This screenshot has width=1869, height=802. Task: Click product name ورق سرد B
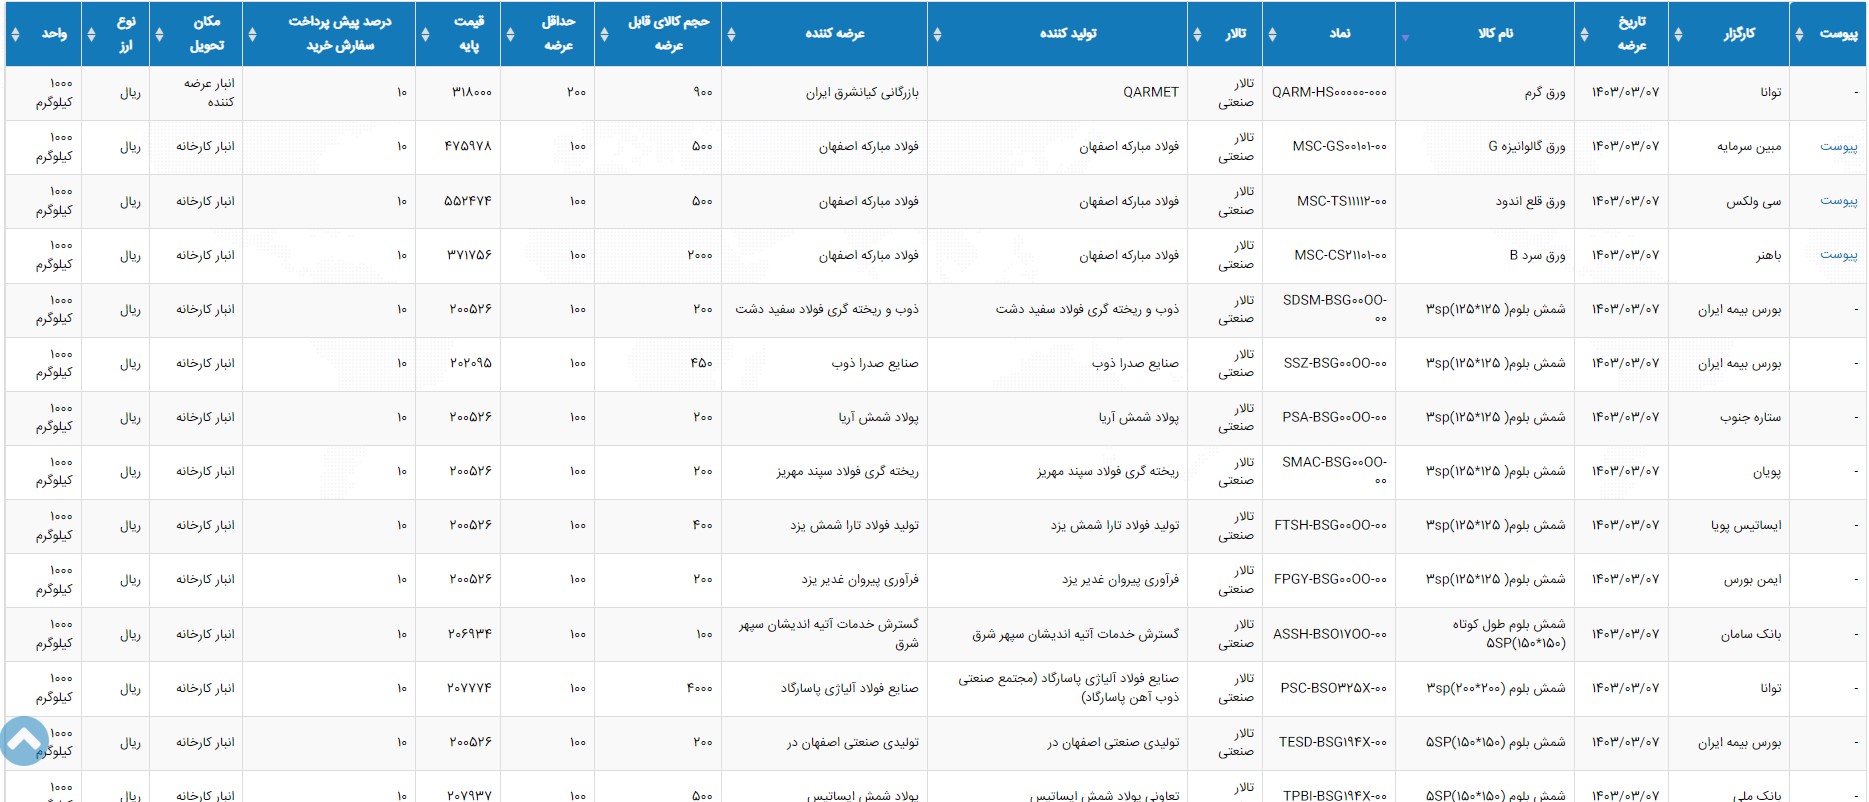point(1537,255)
